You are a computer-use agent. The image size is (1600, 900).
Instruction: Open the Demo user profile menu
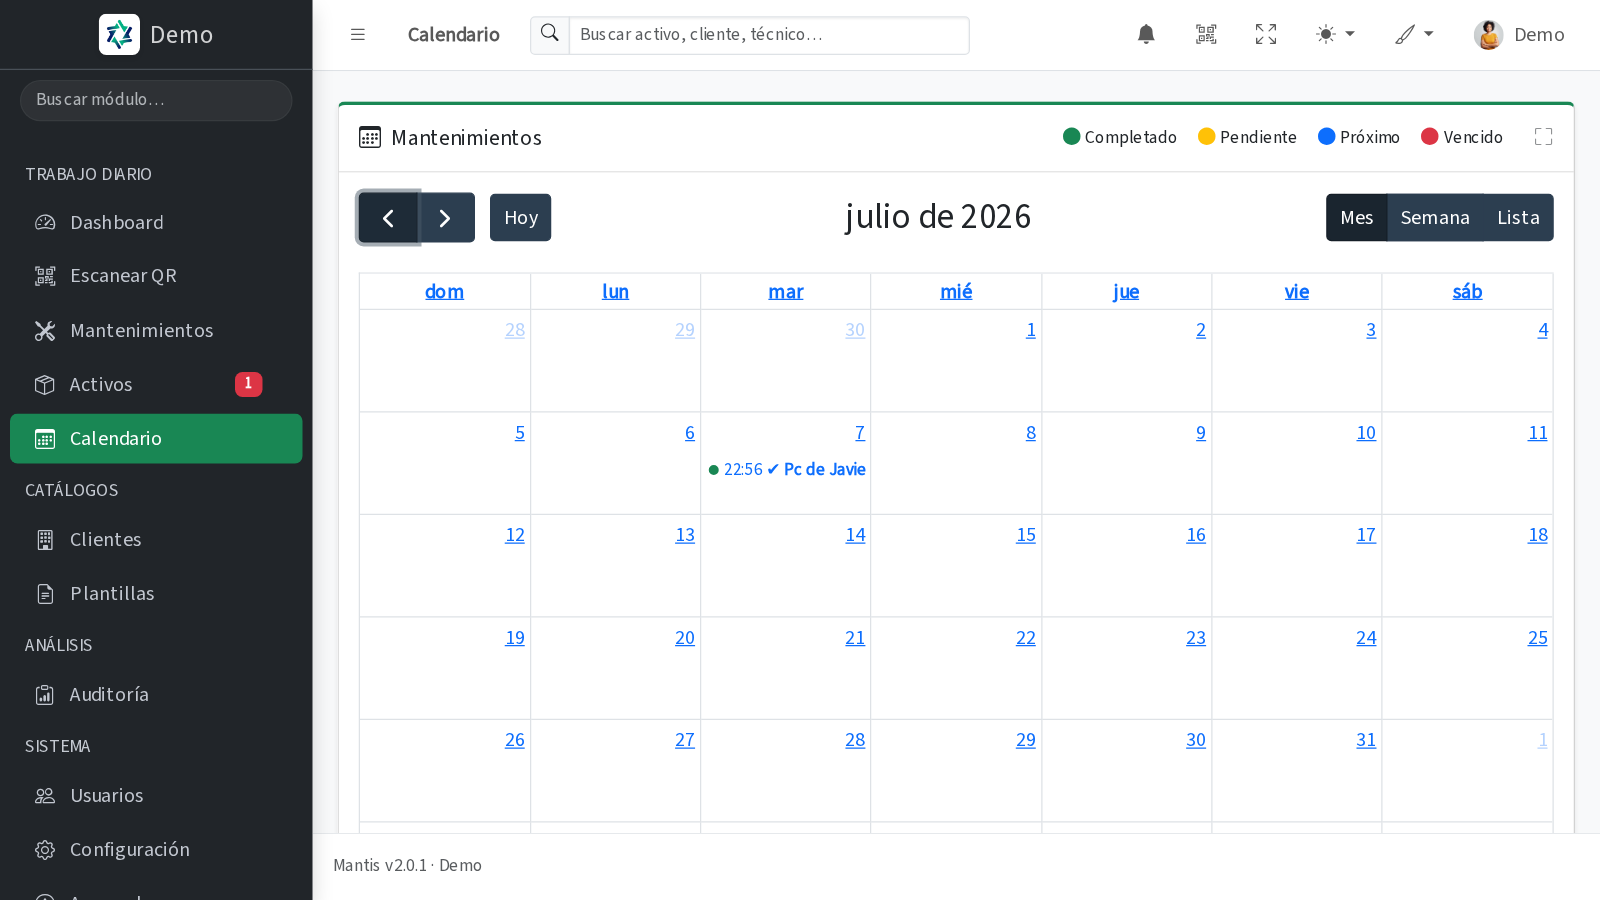[1519, 34]
